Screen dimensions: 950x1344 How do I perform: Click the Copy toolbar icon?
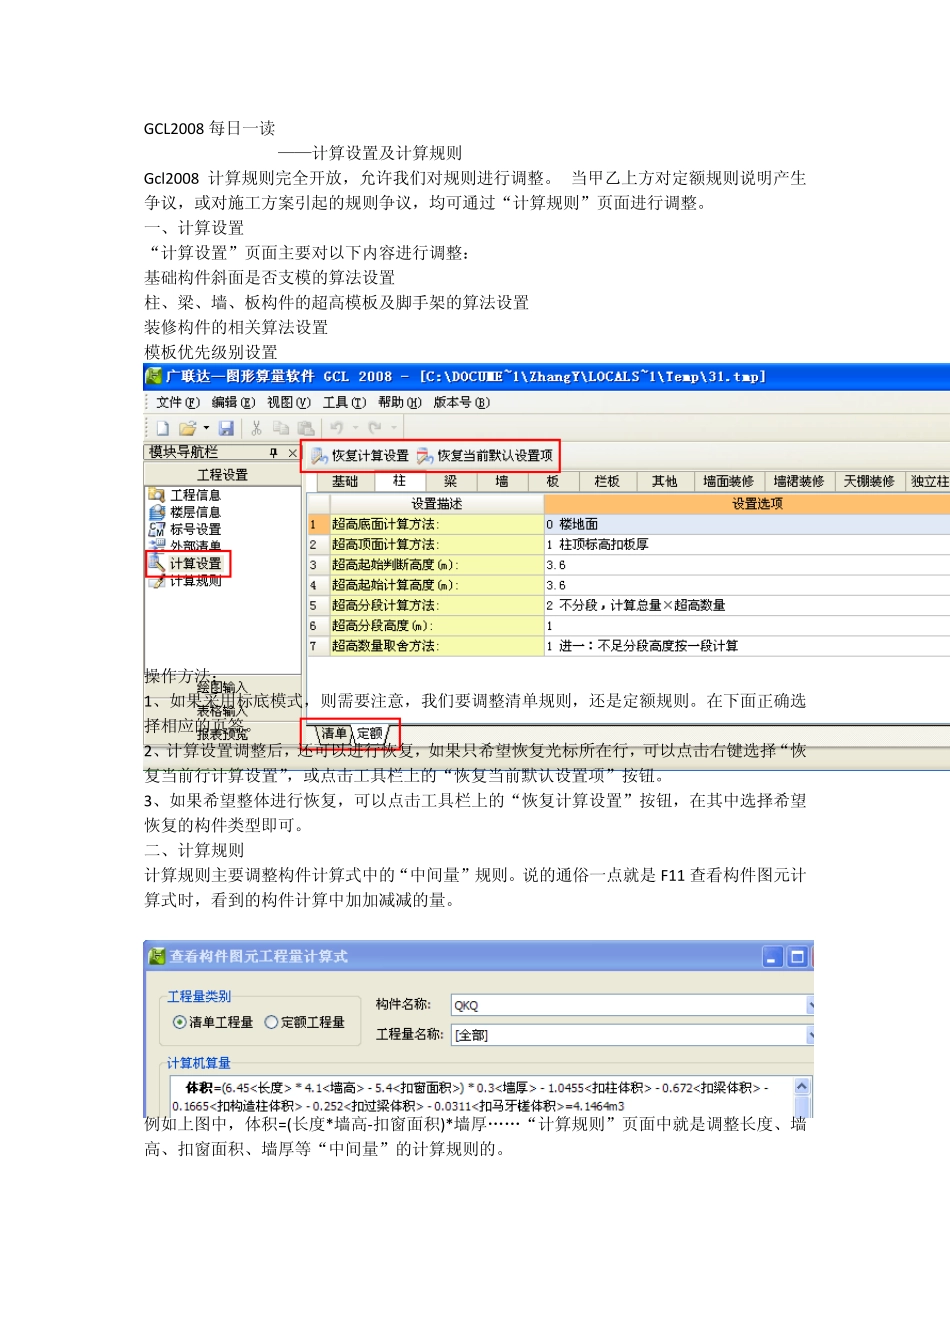(281, 428)
